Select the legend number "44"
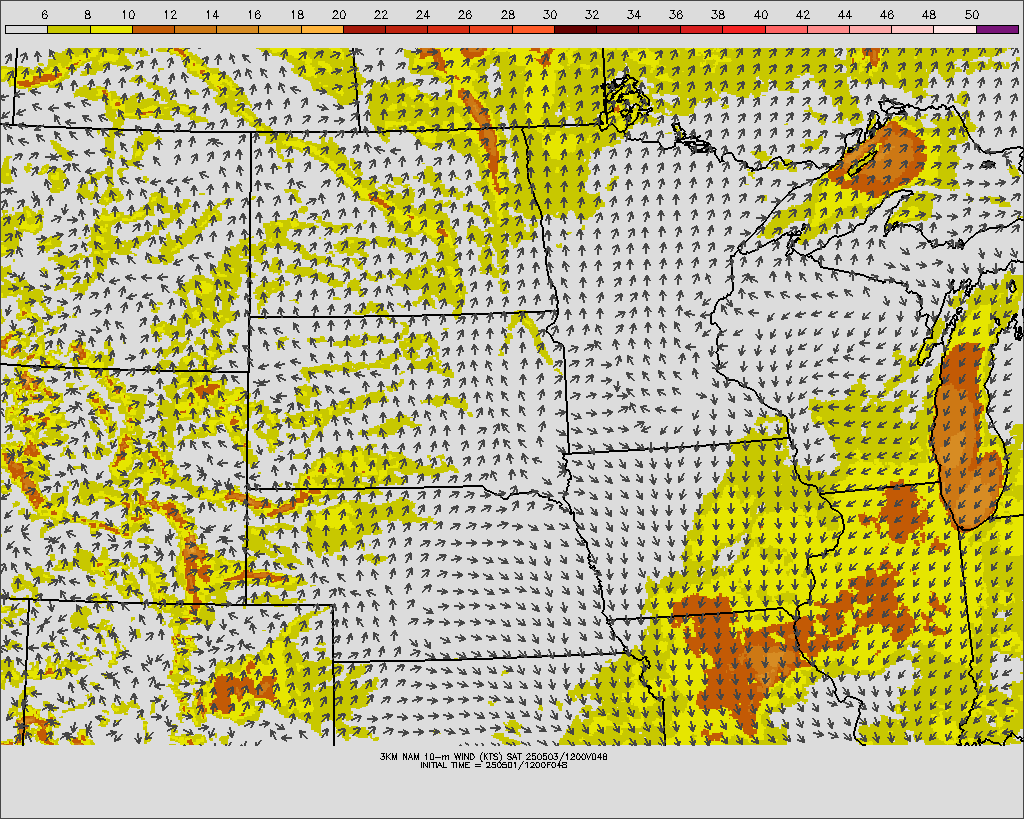Image resolution: width=1024 pixels, height=819 pixels. click(845, 14)
